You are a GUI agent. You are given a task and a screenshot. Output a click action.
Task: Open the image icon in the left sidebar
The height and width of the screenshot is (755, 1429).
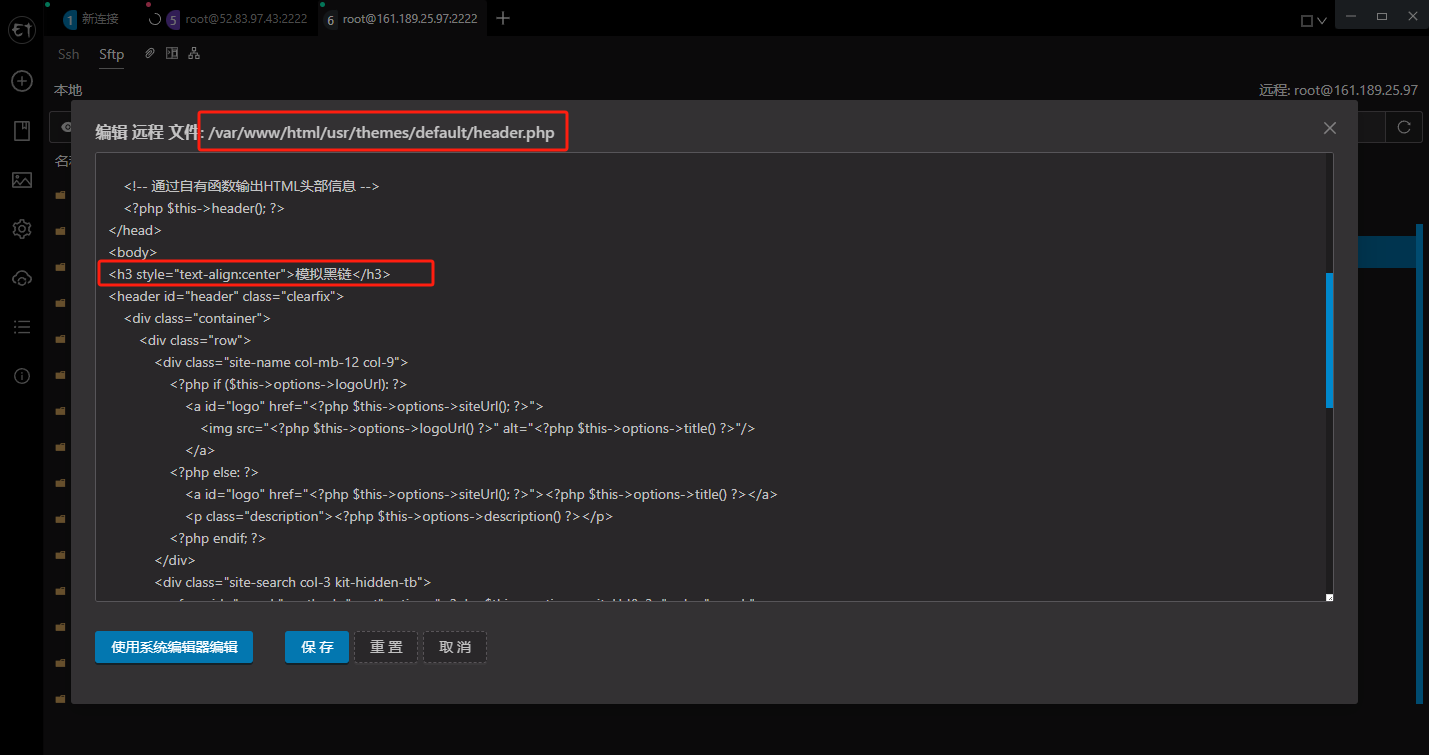[22, 180]
